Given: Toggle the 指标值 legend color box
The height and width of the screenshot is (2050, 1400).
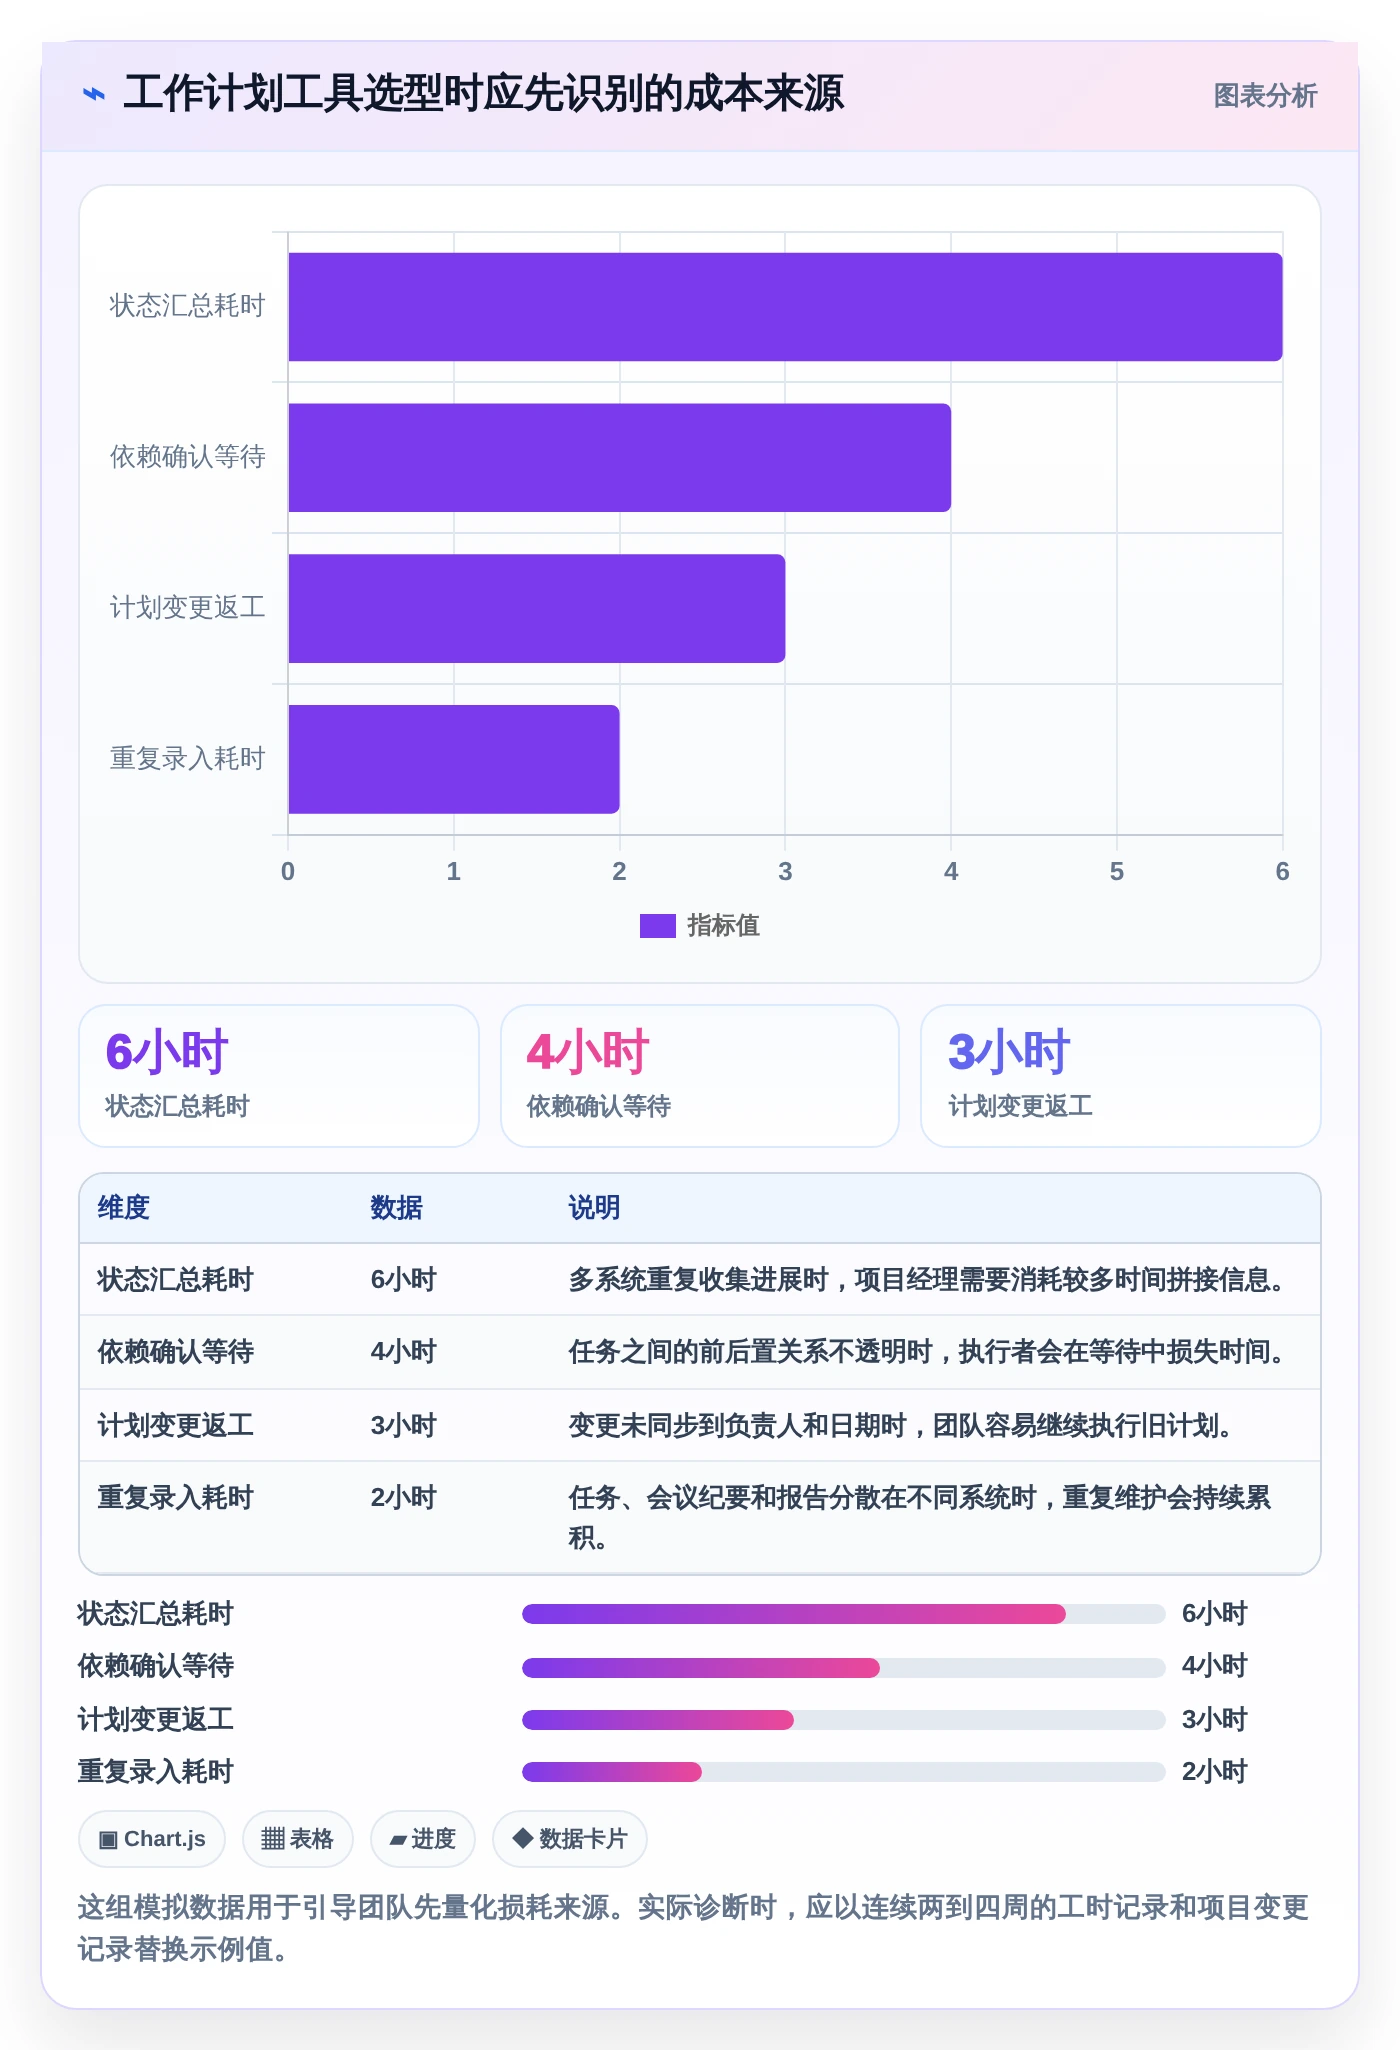Looking at the screenshot, I should (658, 926).
